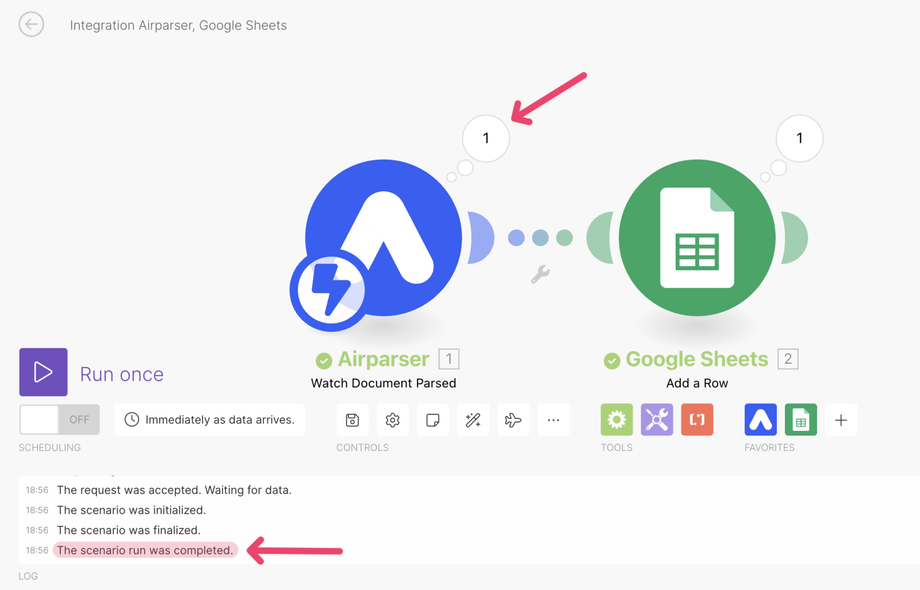This screenshot has height=590, width=920.
Task: Go back using the arrow icon
Action: click(31, 25)
